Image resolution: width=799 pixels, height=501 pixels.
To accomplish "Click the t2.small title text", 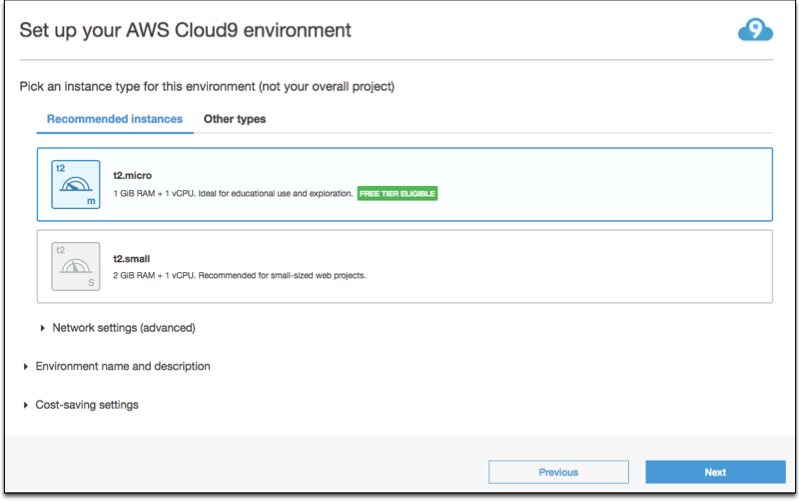I will [x=131, y=259].
